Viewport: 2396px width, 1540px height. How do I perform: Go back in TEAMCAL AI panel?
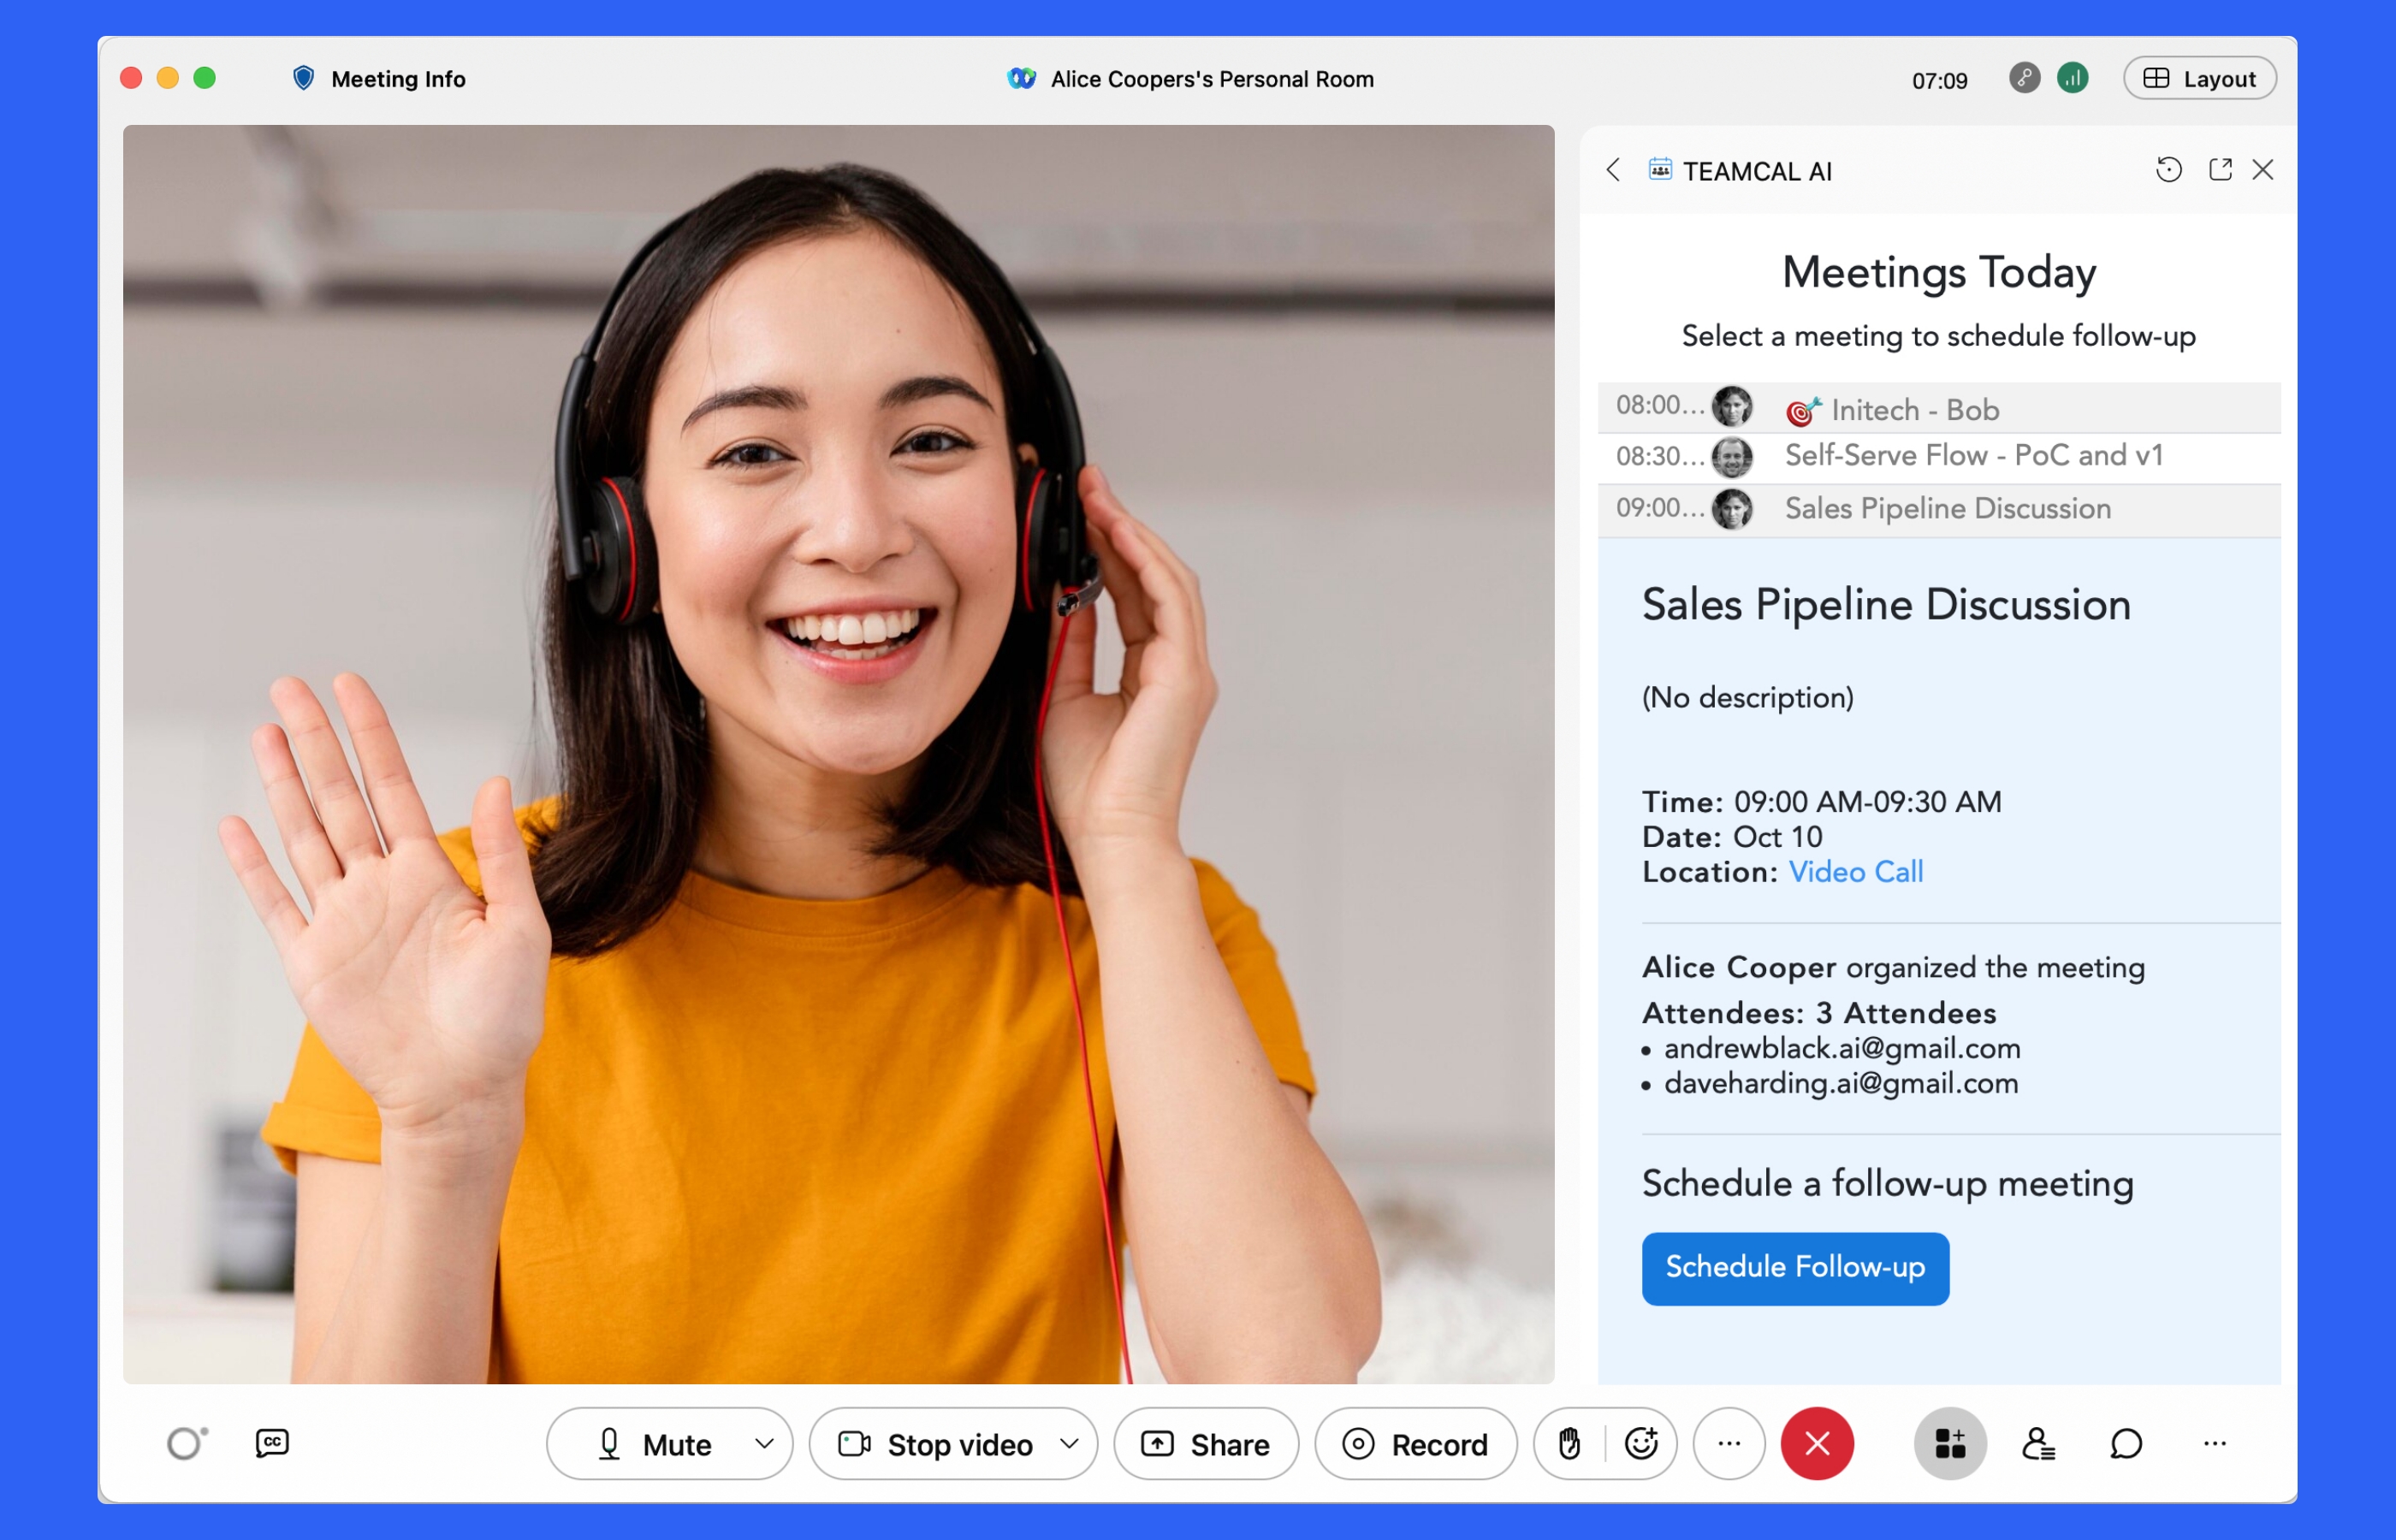click(x=1613, y=170)
